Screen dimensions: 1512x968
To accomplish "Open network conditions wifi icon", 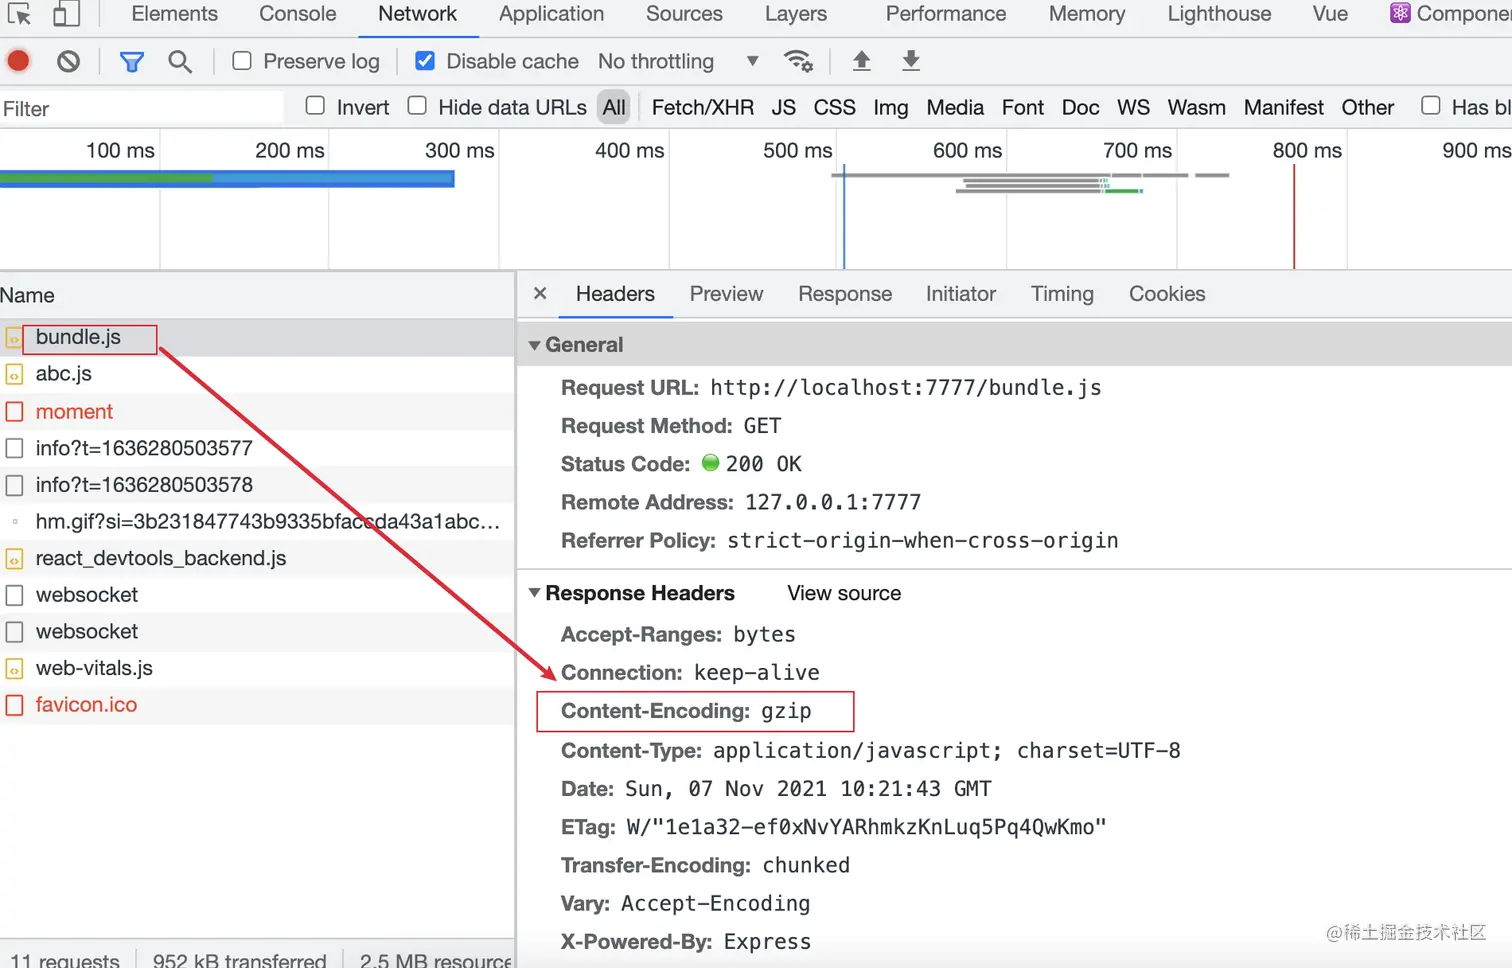I will point(798,61).
